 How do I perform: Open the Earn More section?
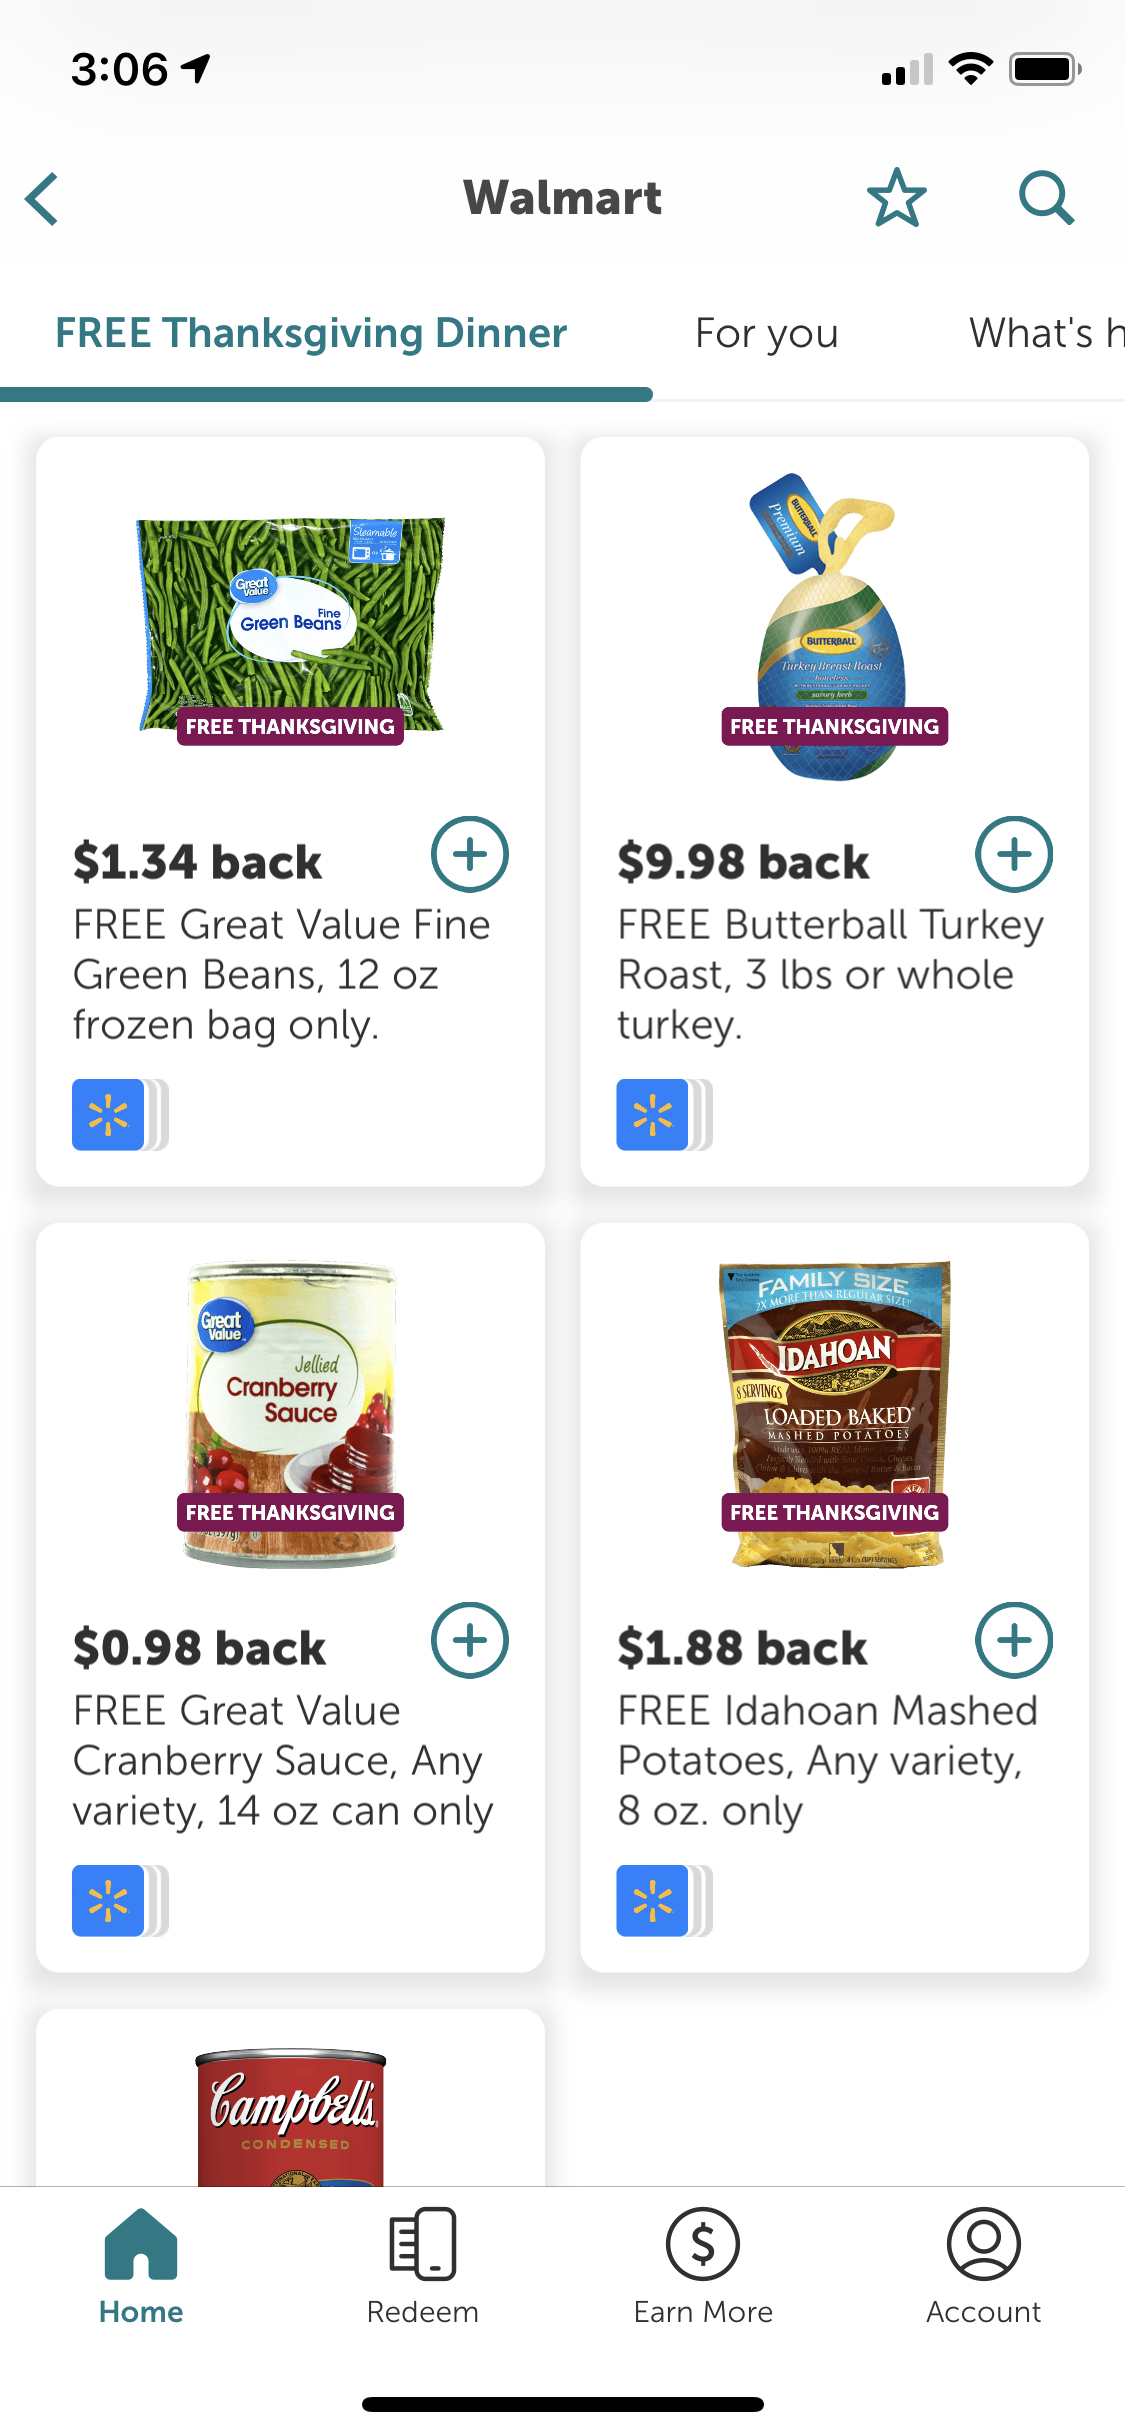tap(703, 2268)
